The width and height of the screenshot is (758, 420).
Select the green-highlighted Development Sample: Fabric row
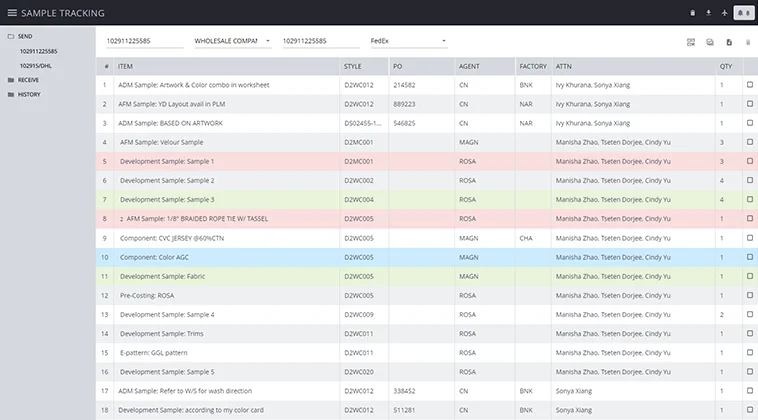427,276
